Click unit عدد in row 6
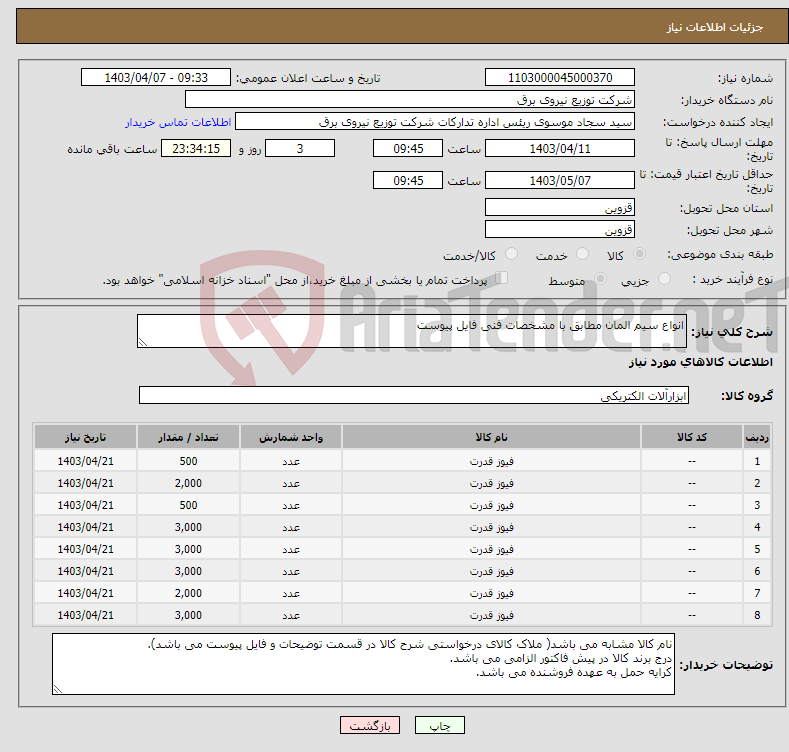The image size is (789, 752). (x=291, y=571)
